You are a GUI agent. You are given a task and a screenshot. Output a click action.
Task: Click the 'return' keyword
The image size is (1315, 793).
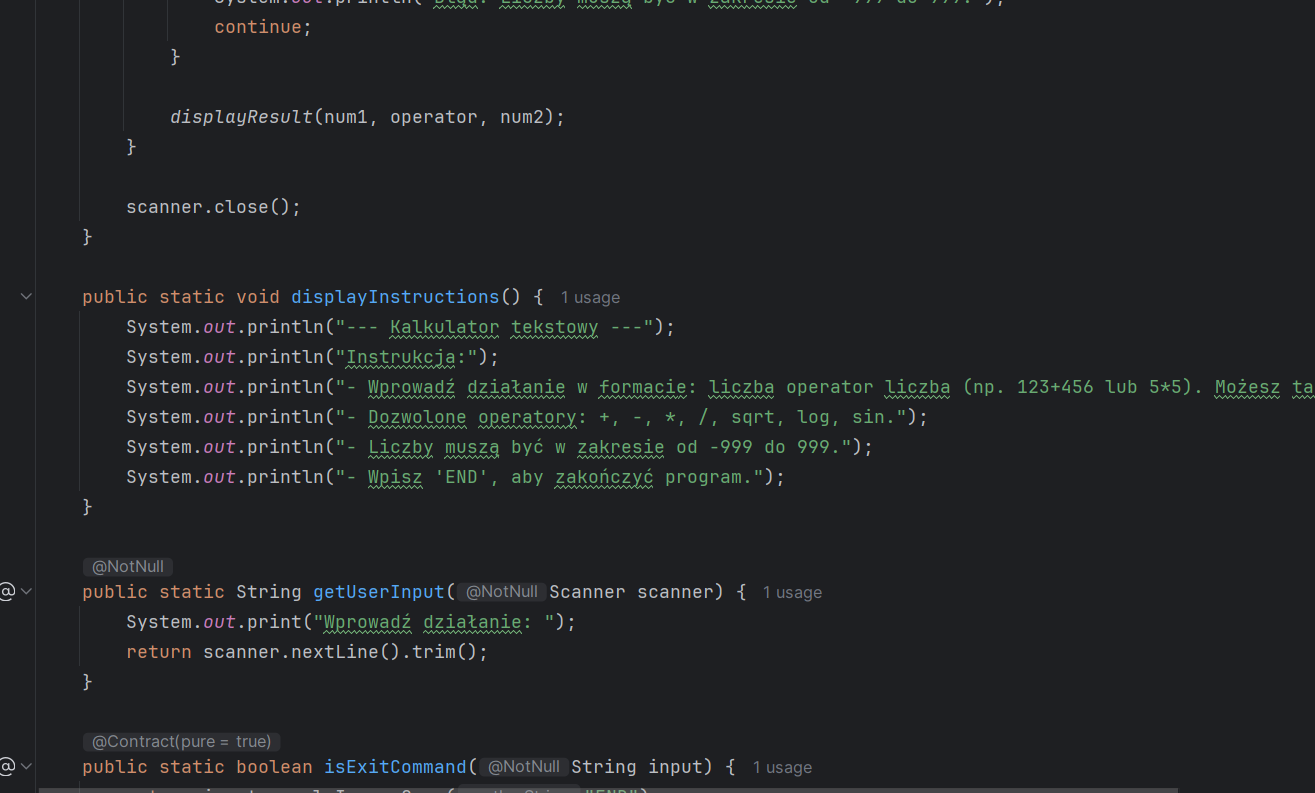[159, 652]
